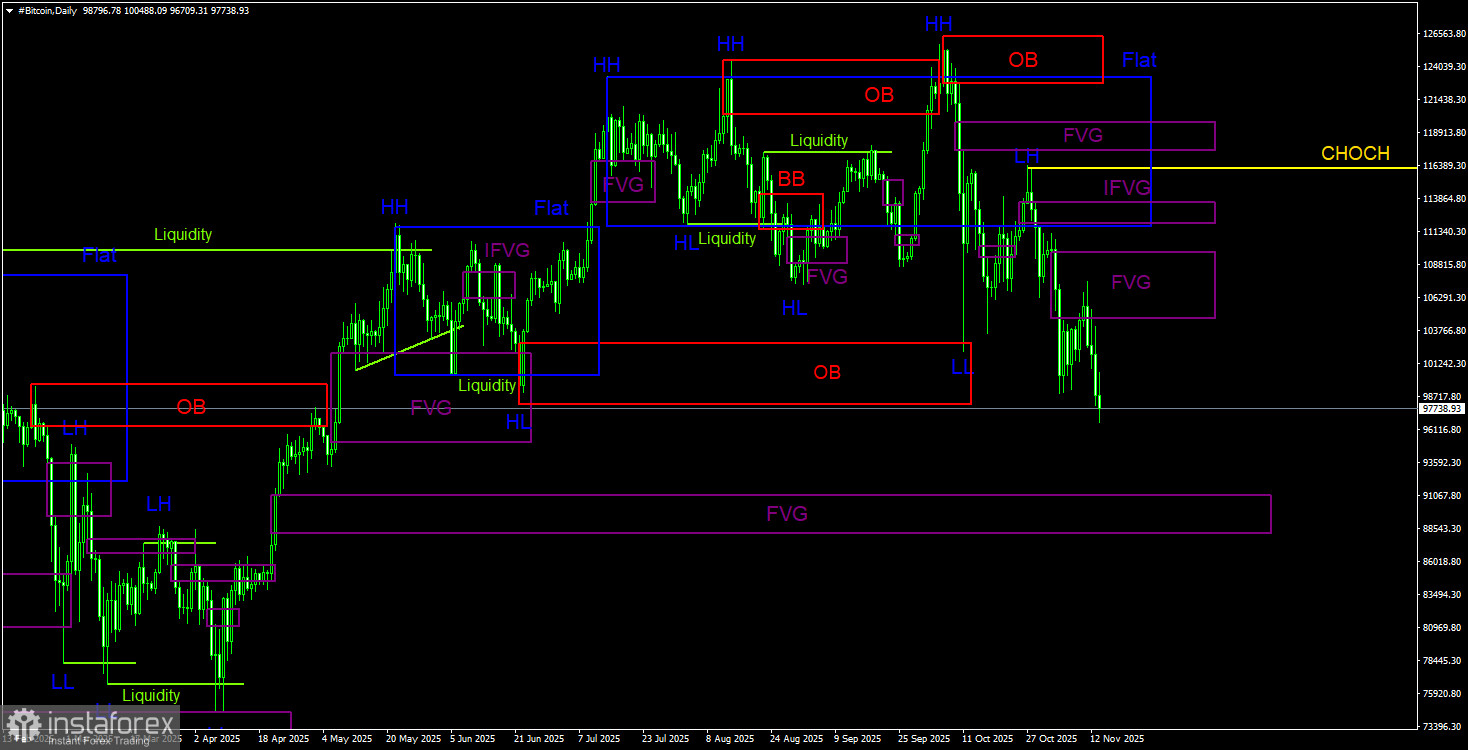This screenshot has height=750, width=1468.
Task: Select the highlighted 97738.93 current price tag
Action: click(1442, 409)
